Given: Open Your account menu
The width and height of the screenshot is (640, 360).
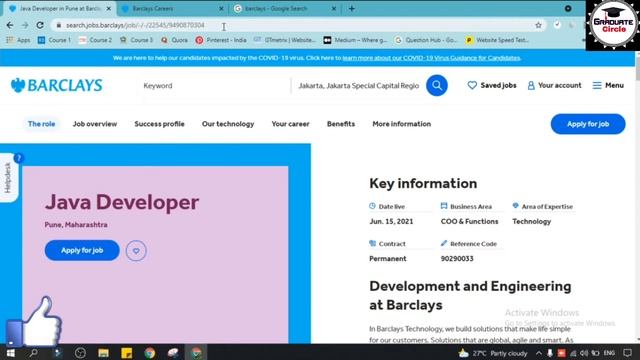Looking at the screenshot, I should coord(554,85).
